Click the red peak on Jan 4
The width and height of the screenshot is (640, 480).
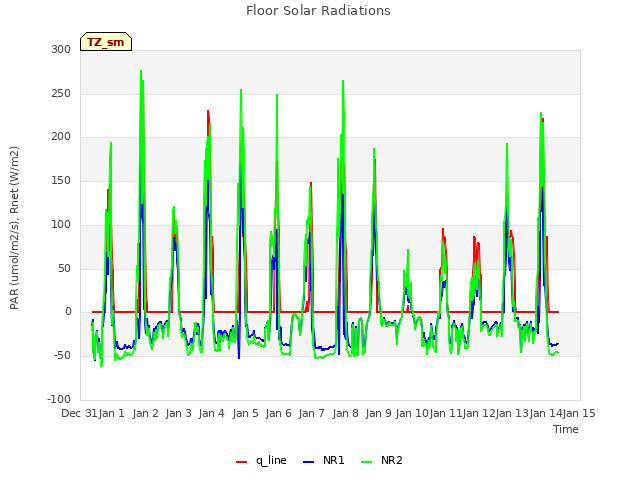(208, 111)
